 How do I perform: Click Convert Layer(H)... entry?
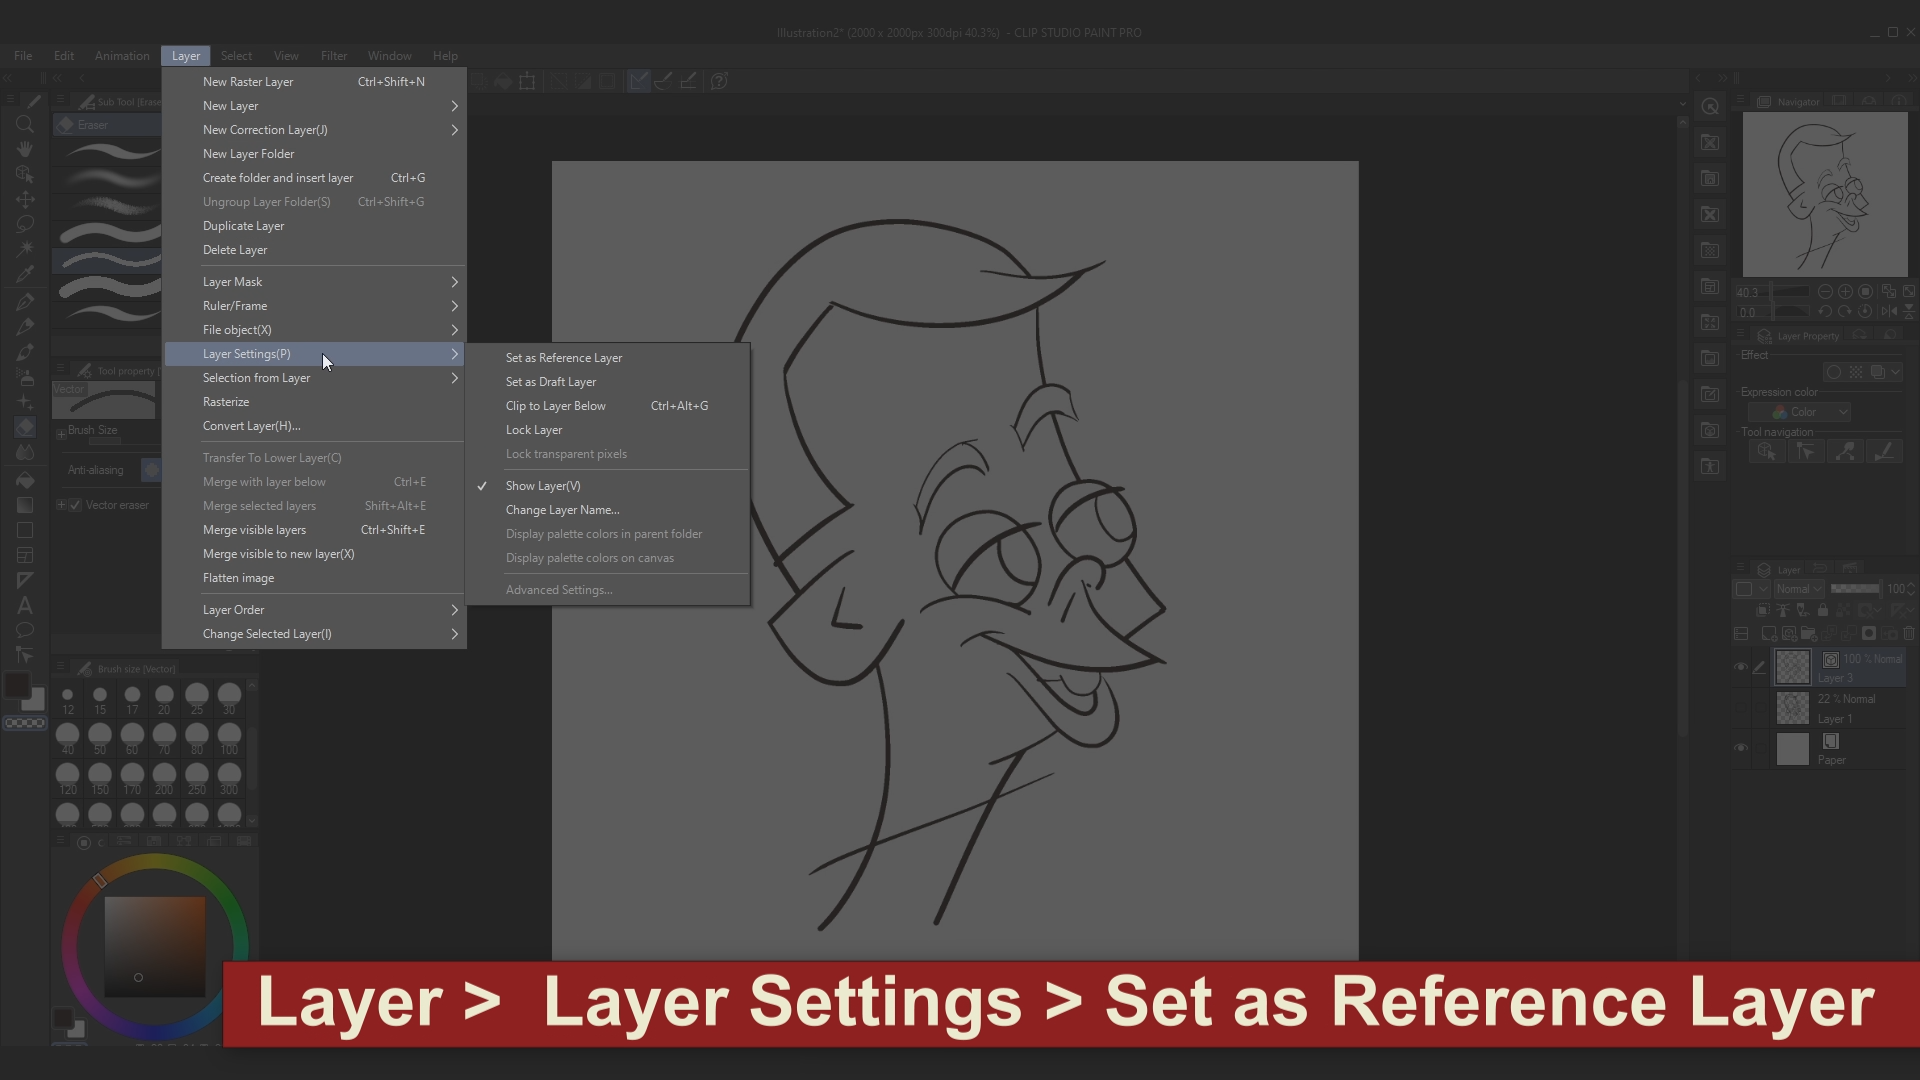315,426
